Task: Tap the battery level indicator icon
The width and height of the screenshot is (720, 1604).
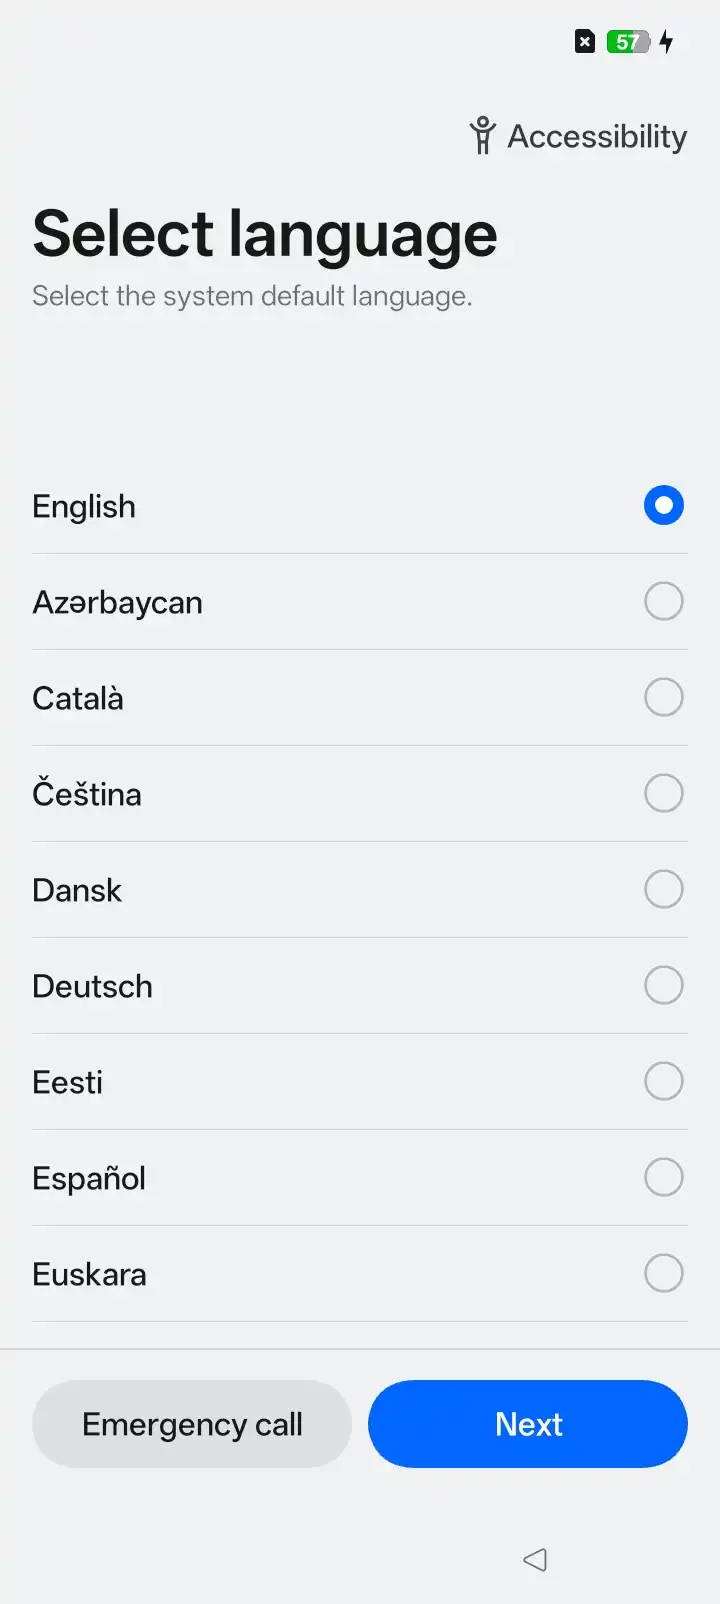Action: coord(629,42)
